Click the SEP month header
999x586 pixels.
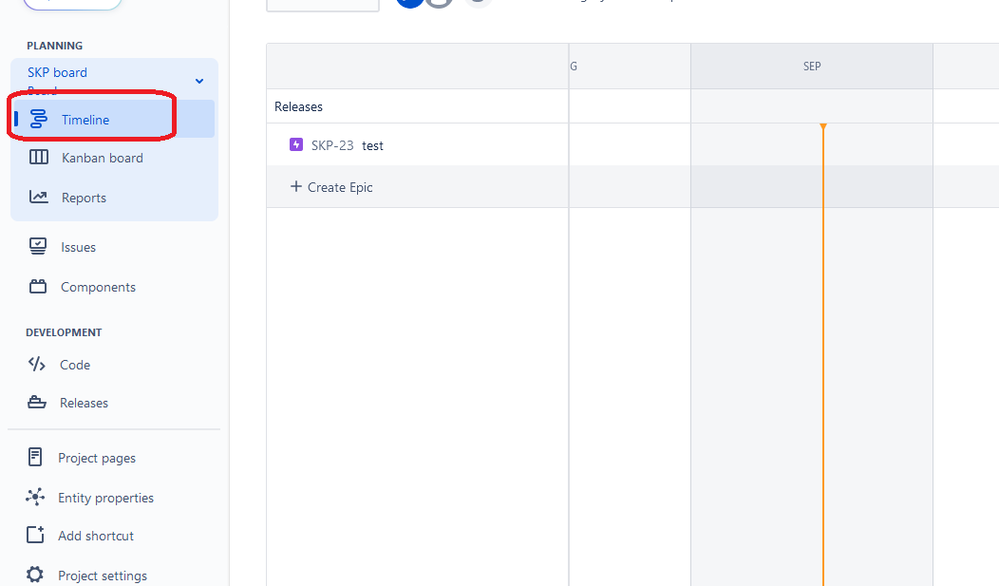[x=812, y=66]
